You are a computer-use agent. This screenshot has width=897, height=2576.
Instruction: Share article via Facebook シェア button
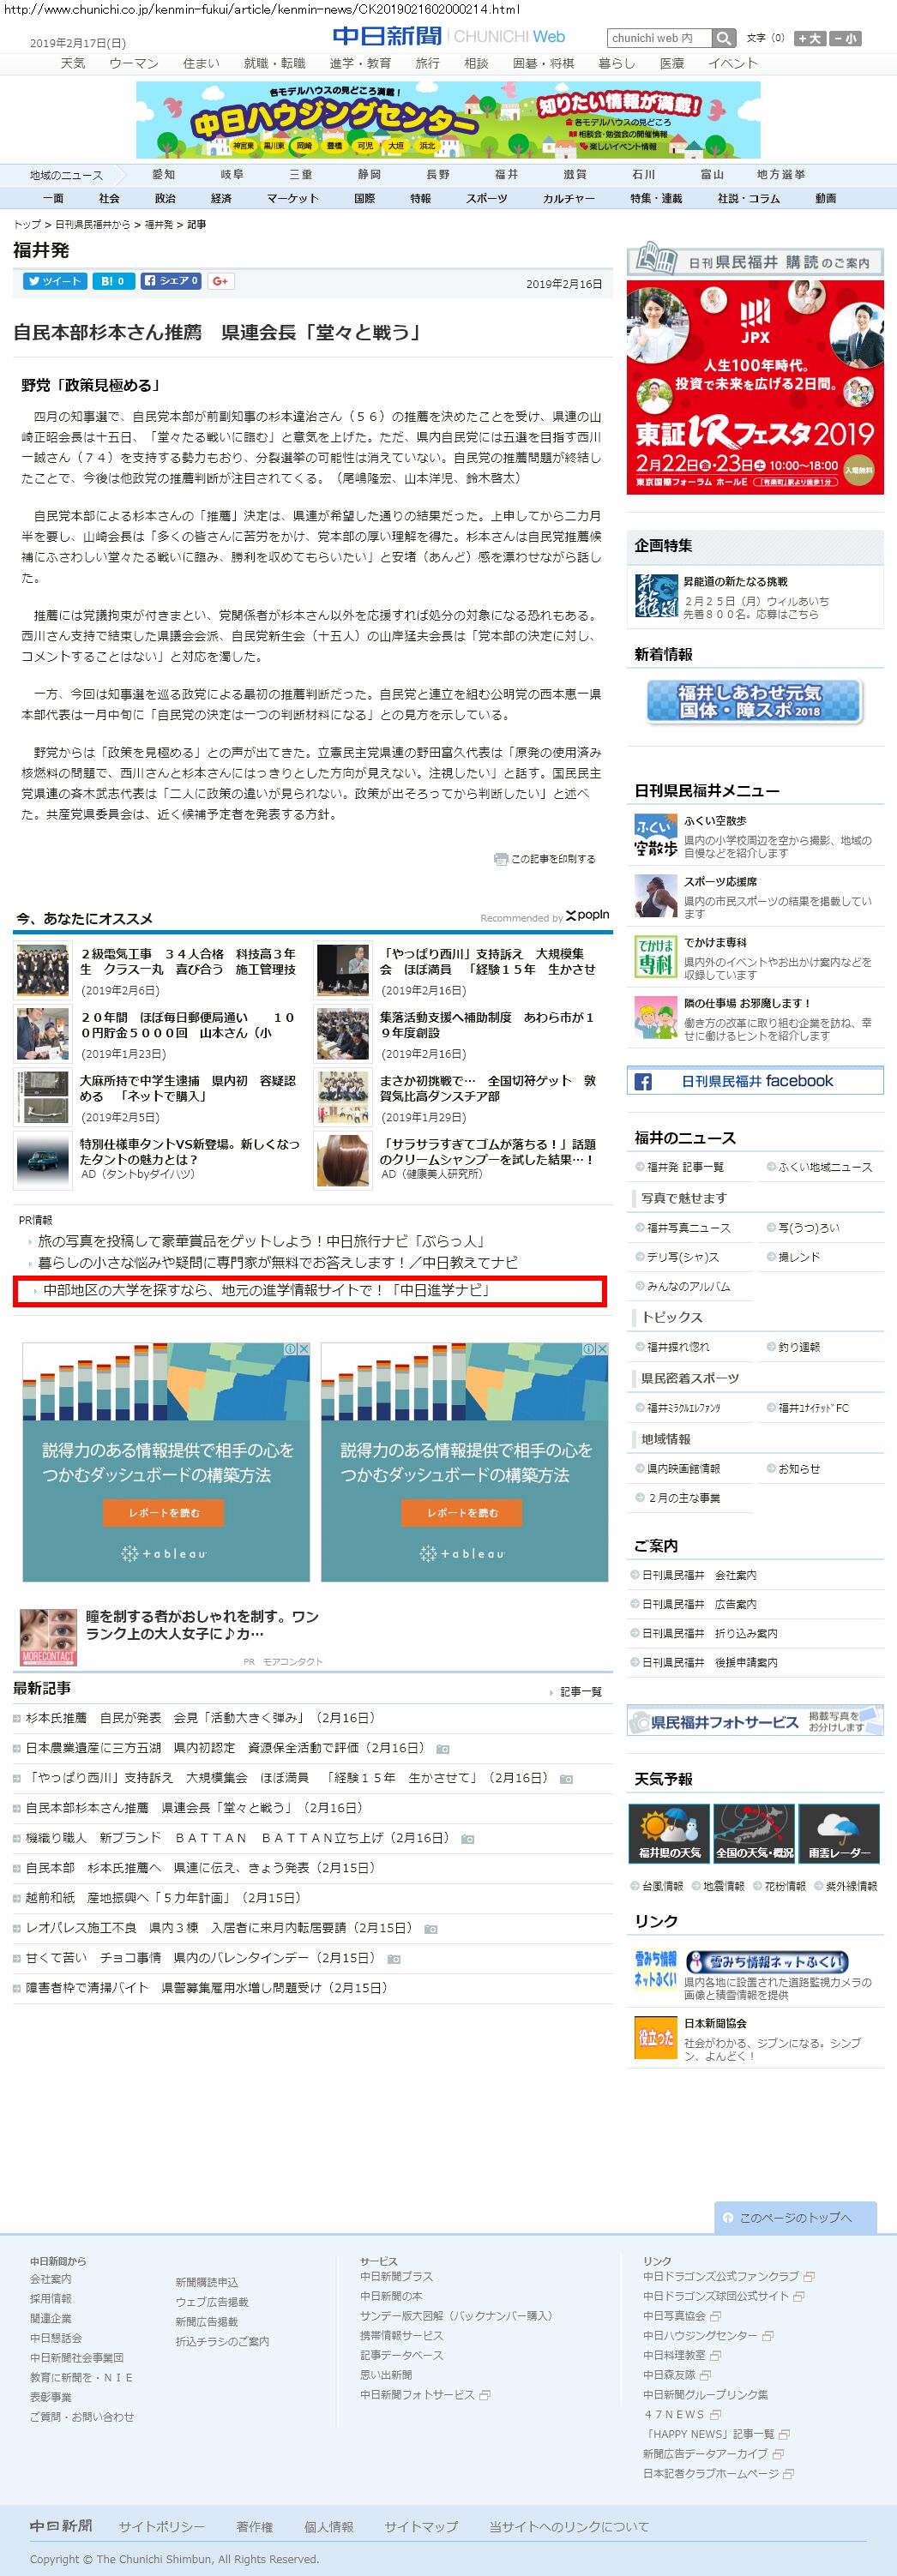coord(171,281)
